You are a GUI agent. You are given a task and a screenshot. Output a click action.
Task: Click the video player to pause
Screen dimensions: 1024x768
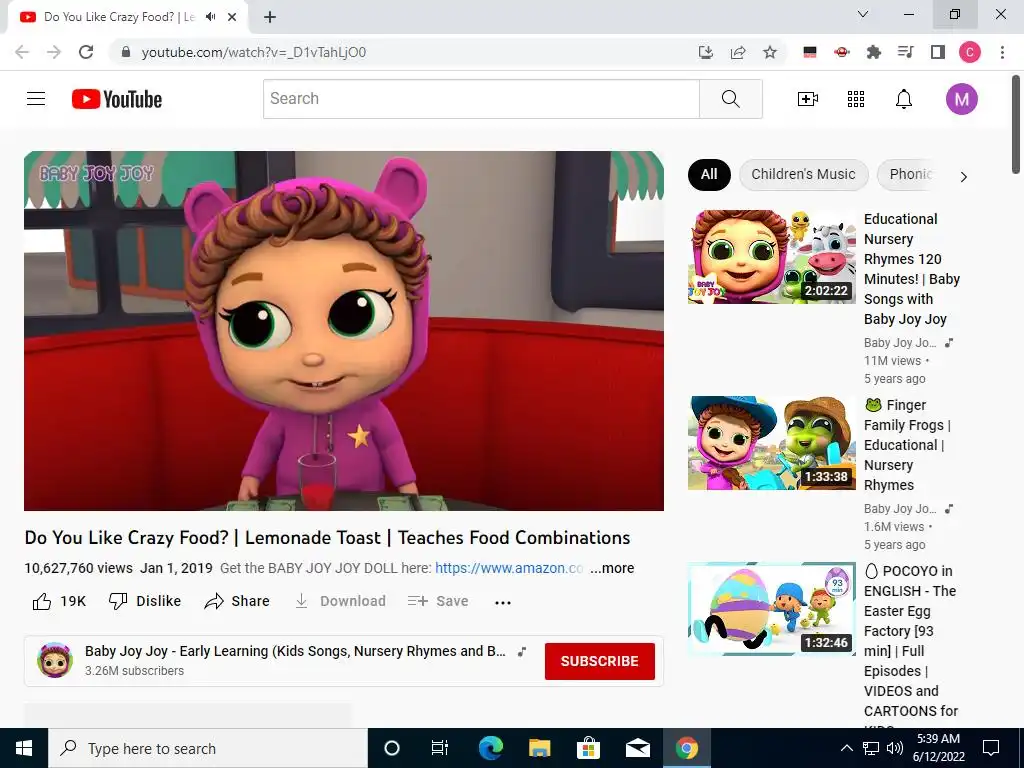344,330
